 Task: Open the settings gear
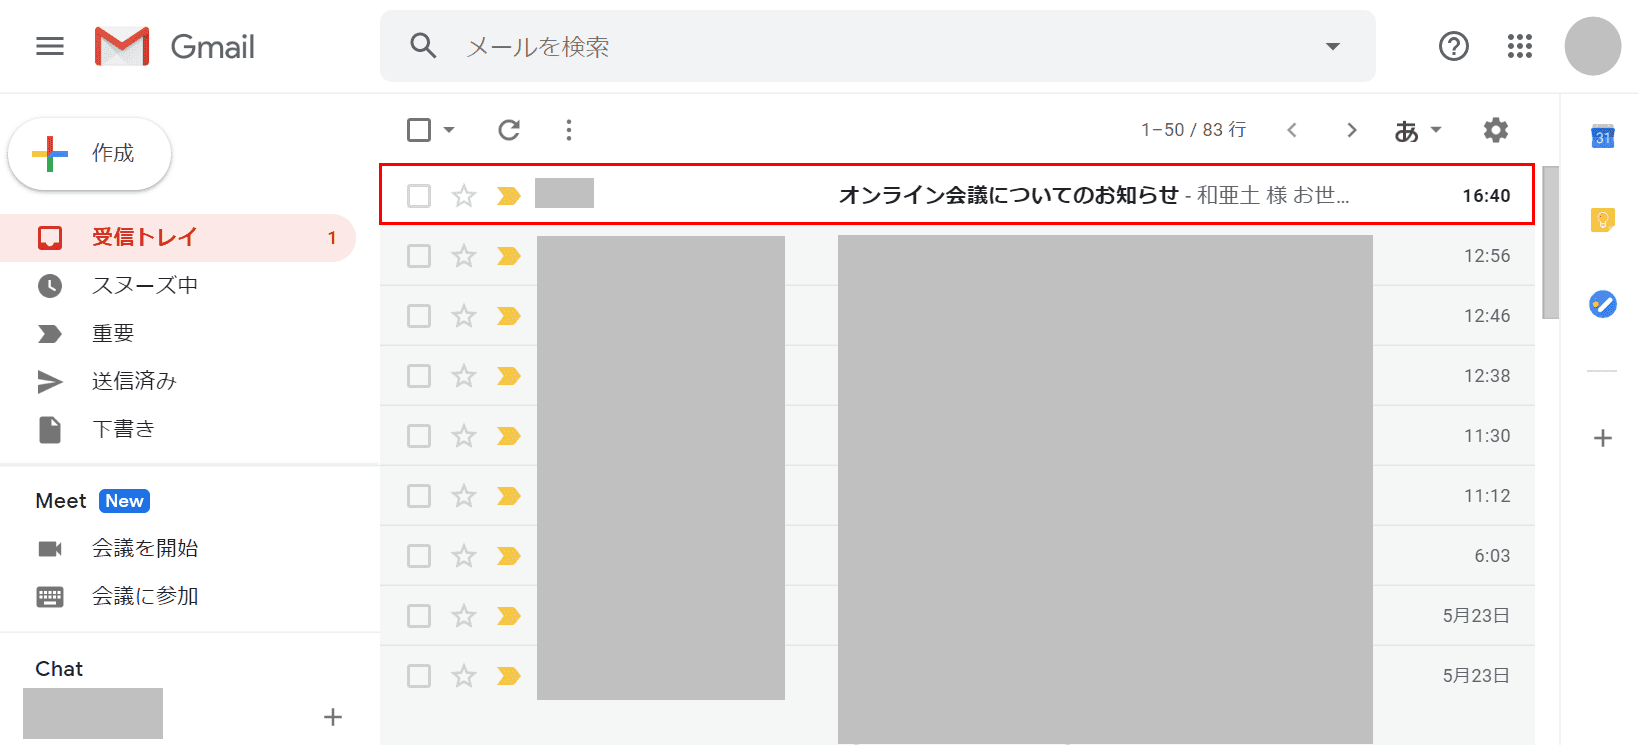point(1496,130)
